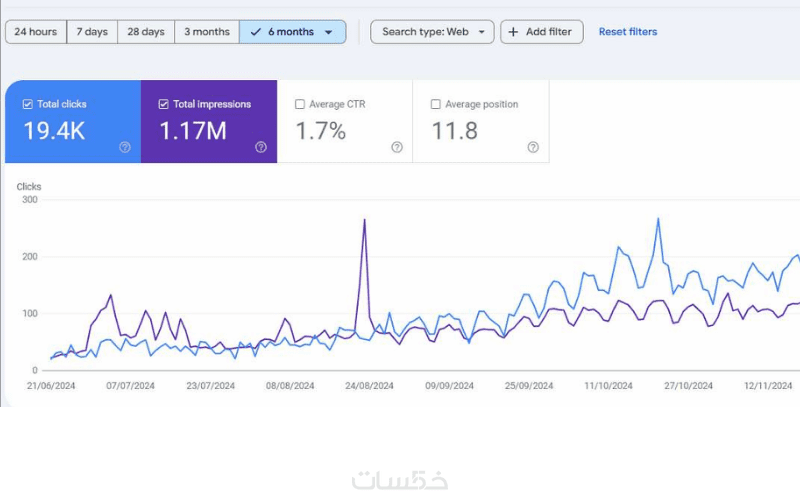Open help icon on Average position card
800x500 pixels.
[x=533, y=147]
